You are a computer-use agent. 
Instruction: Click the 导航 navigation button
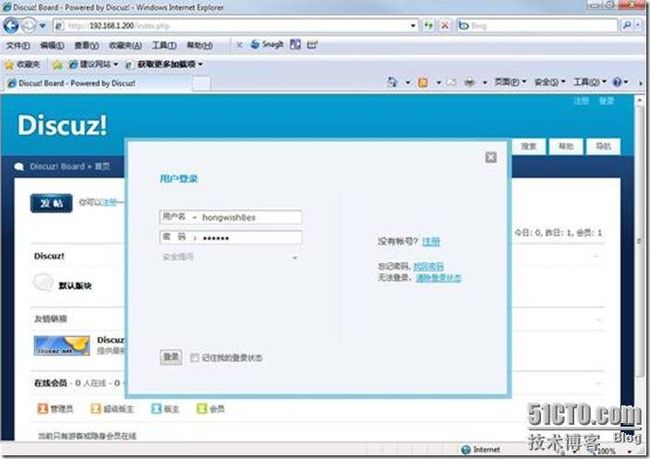[x=603, y=146]
